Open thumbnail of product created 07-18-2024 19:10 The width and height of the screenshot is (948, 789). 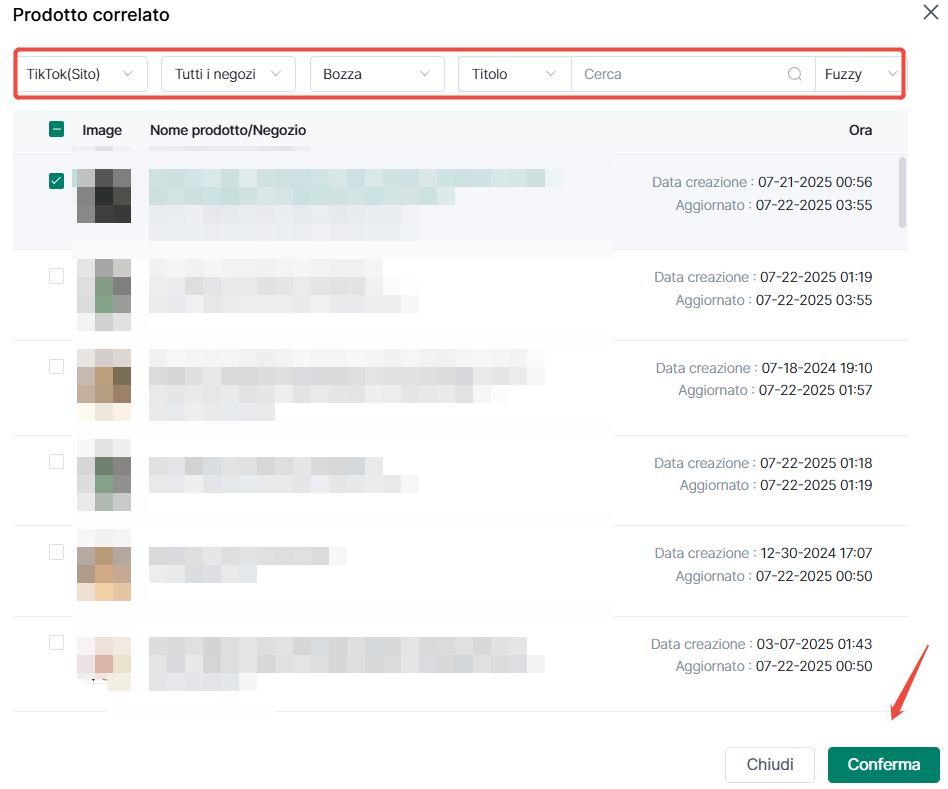[x=104, y=385]
